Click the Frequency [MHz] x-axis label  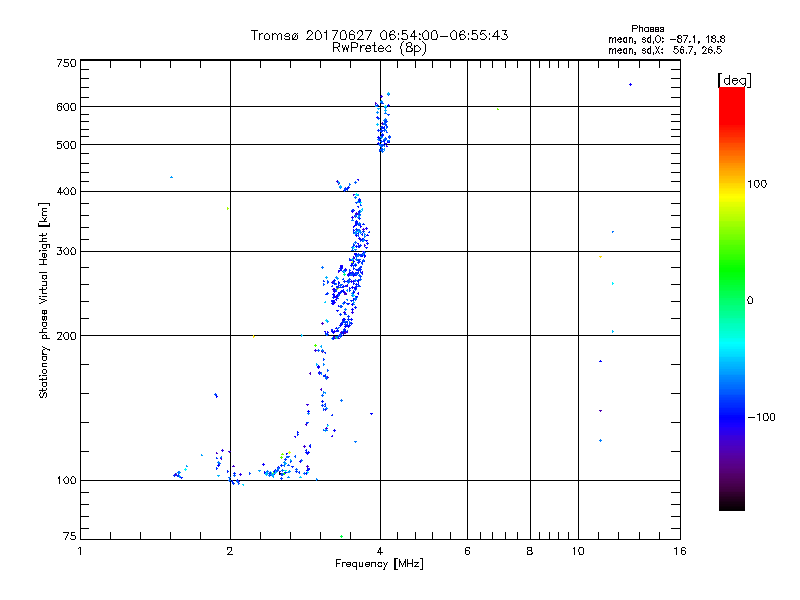(379, 565)
